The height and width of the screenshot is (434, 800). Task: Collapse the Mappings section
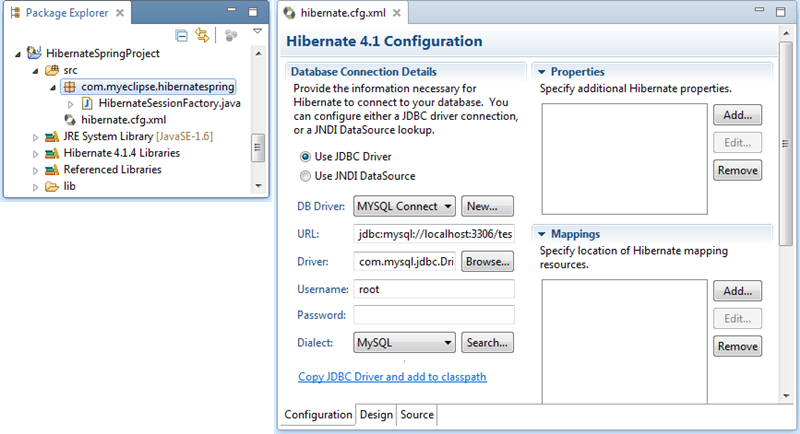click(540, 233)
